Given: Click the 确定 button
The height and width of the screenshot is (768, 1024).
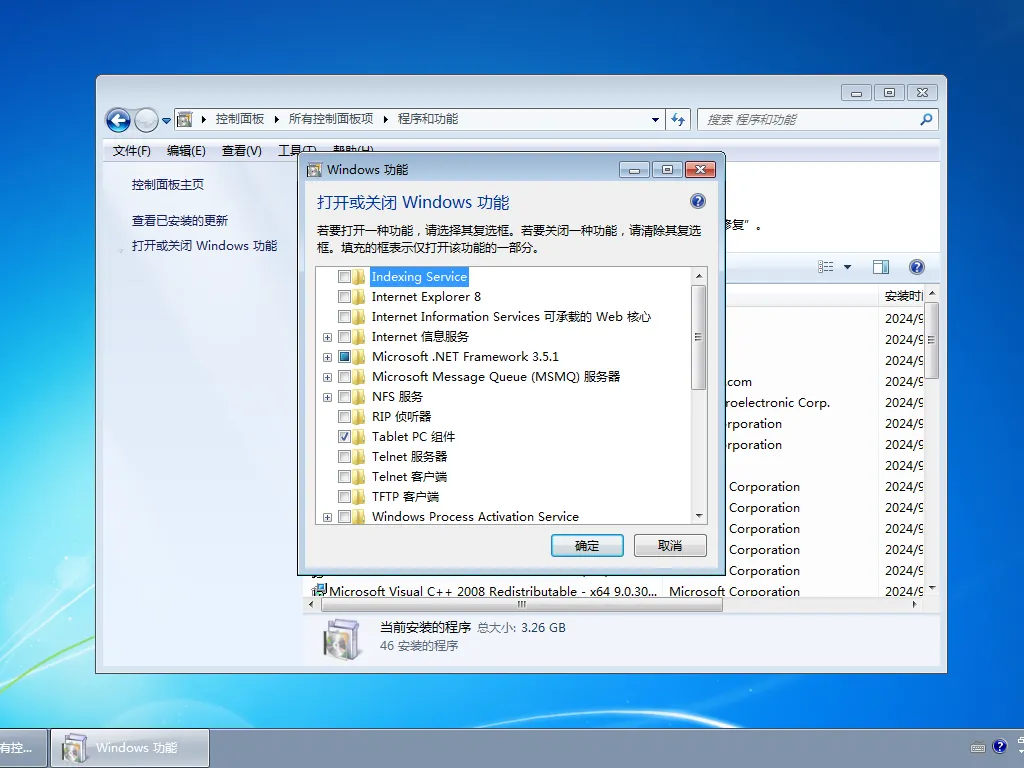Looking at the screenshot, I should (x=587, y=545).
